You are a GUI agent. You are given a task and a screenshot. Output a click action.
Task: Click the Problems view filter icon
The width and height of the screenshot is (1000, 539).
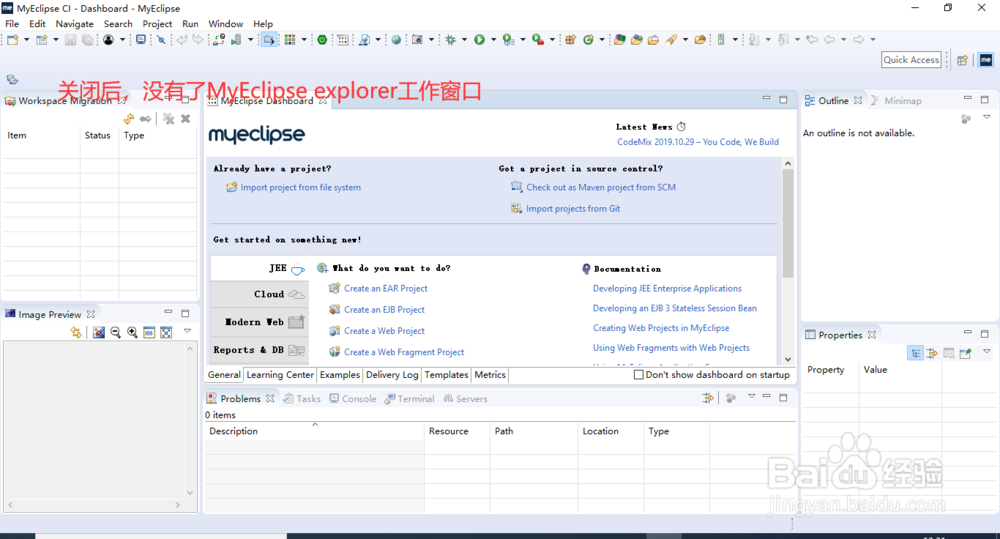[708, 398]
